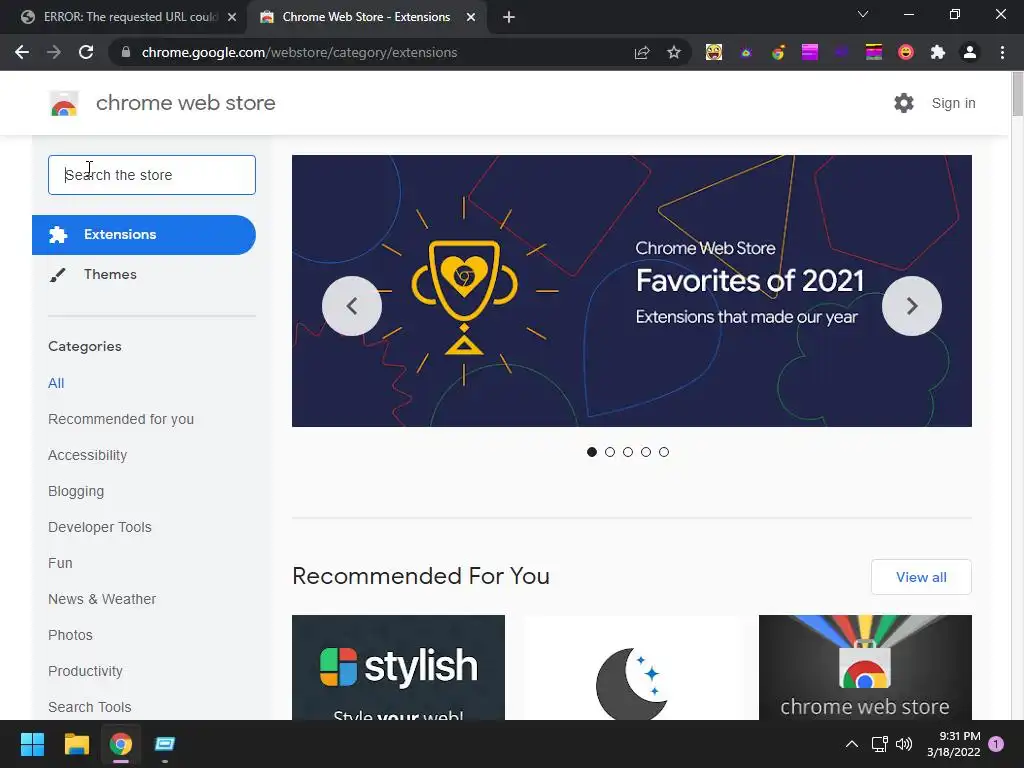Open the solid magenta striped extension icon
This screenshot has width=1024, height=768.
tap(810, 52)
